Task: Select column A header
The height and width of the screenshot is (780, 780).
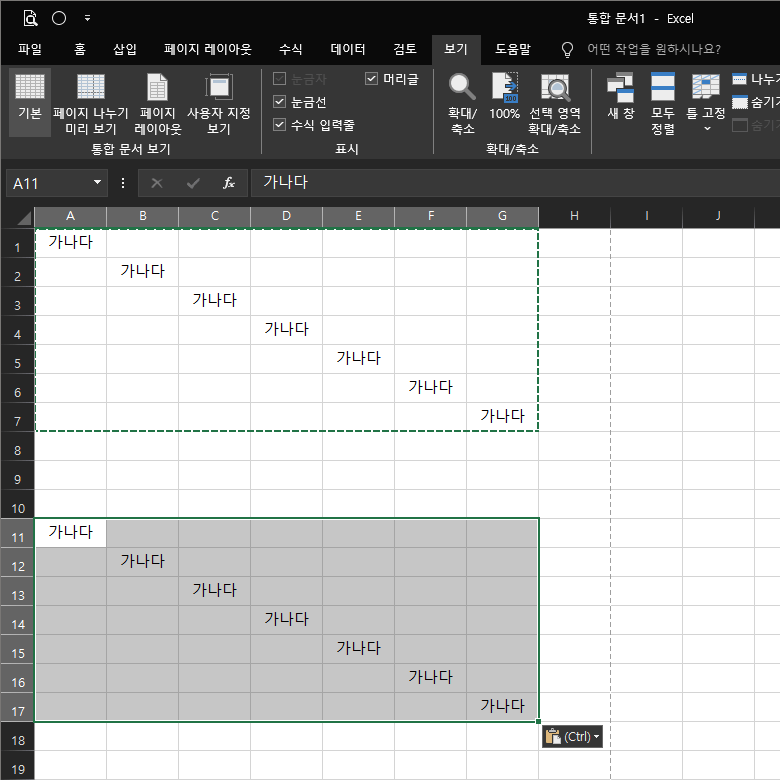Action: pyautogui.click(x=70, y=216)
